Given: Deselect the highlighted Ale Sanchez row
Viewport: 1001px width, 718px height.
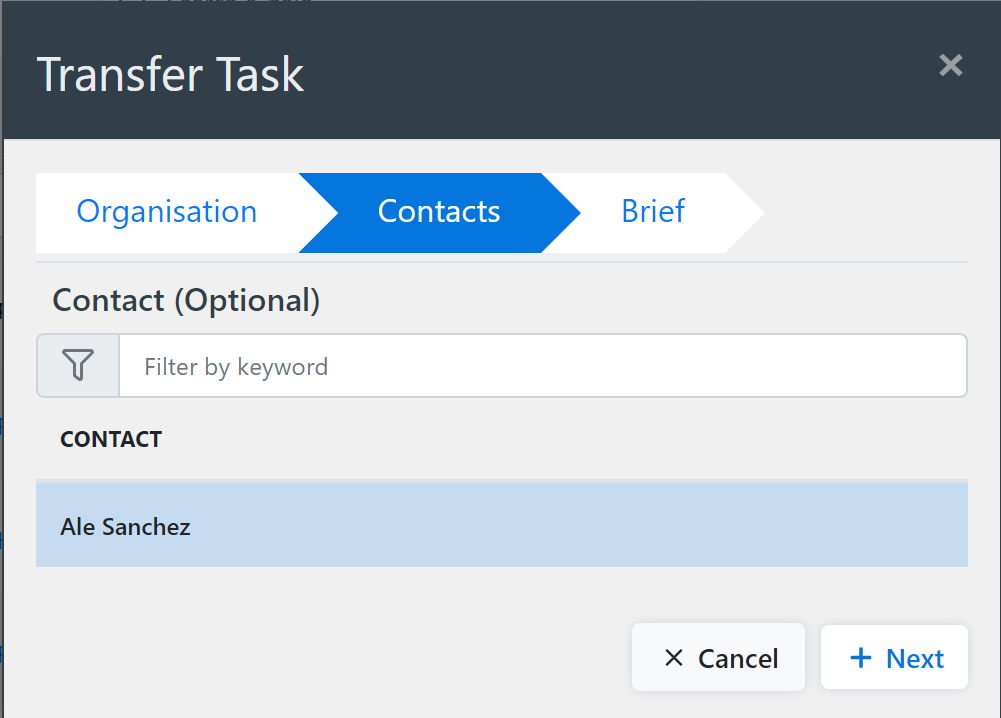Looking at the screenshot, I should 125,524.
